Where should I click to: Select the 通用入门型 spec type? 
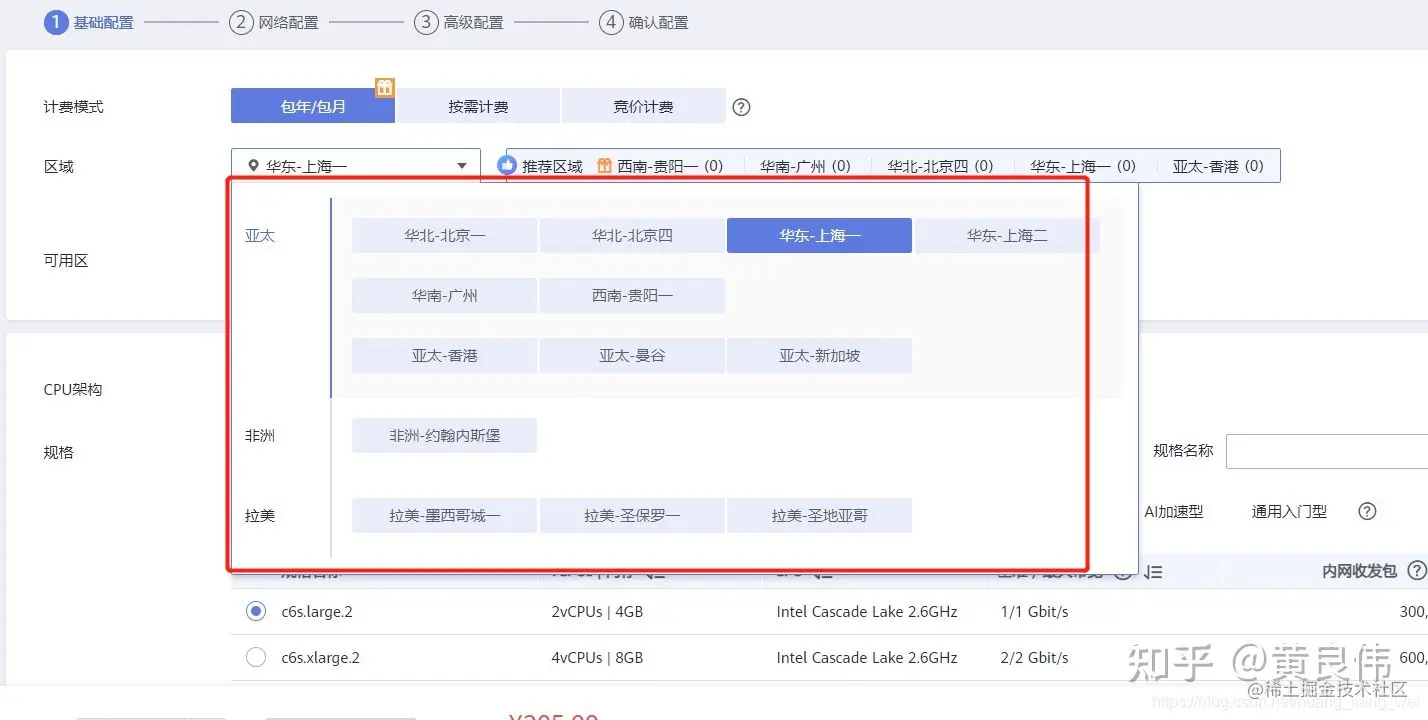[1289, 511]
